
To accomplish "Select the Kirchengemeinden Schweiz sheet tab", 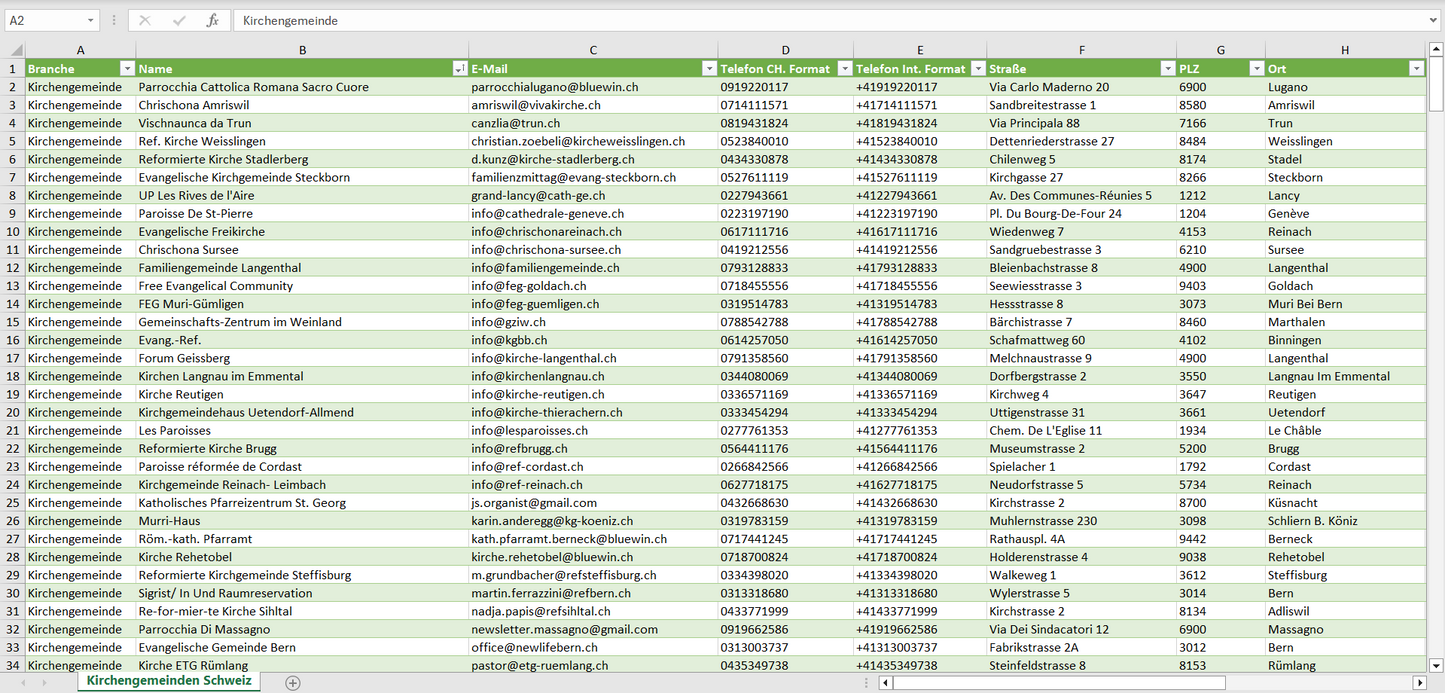I will click(169, 681).
